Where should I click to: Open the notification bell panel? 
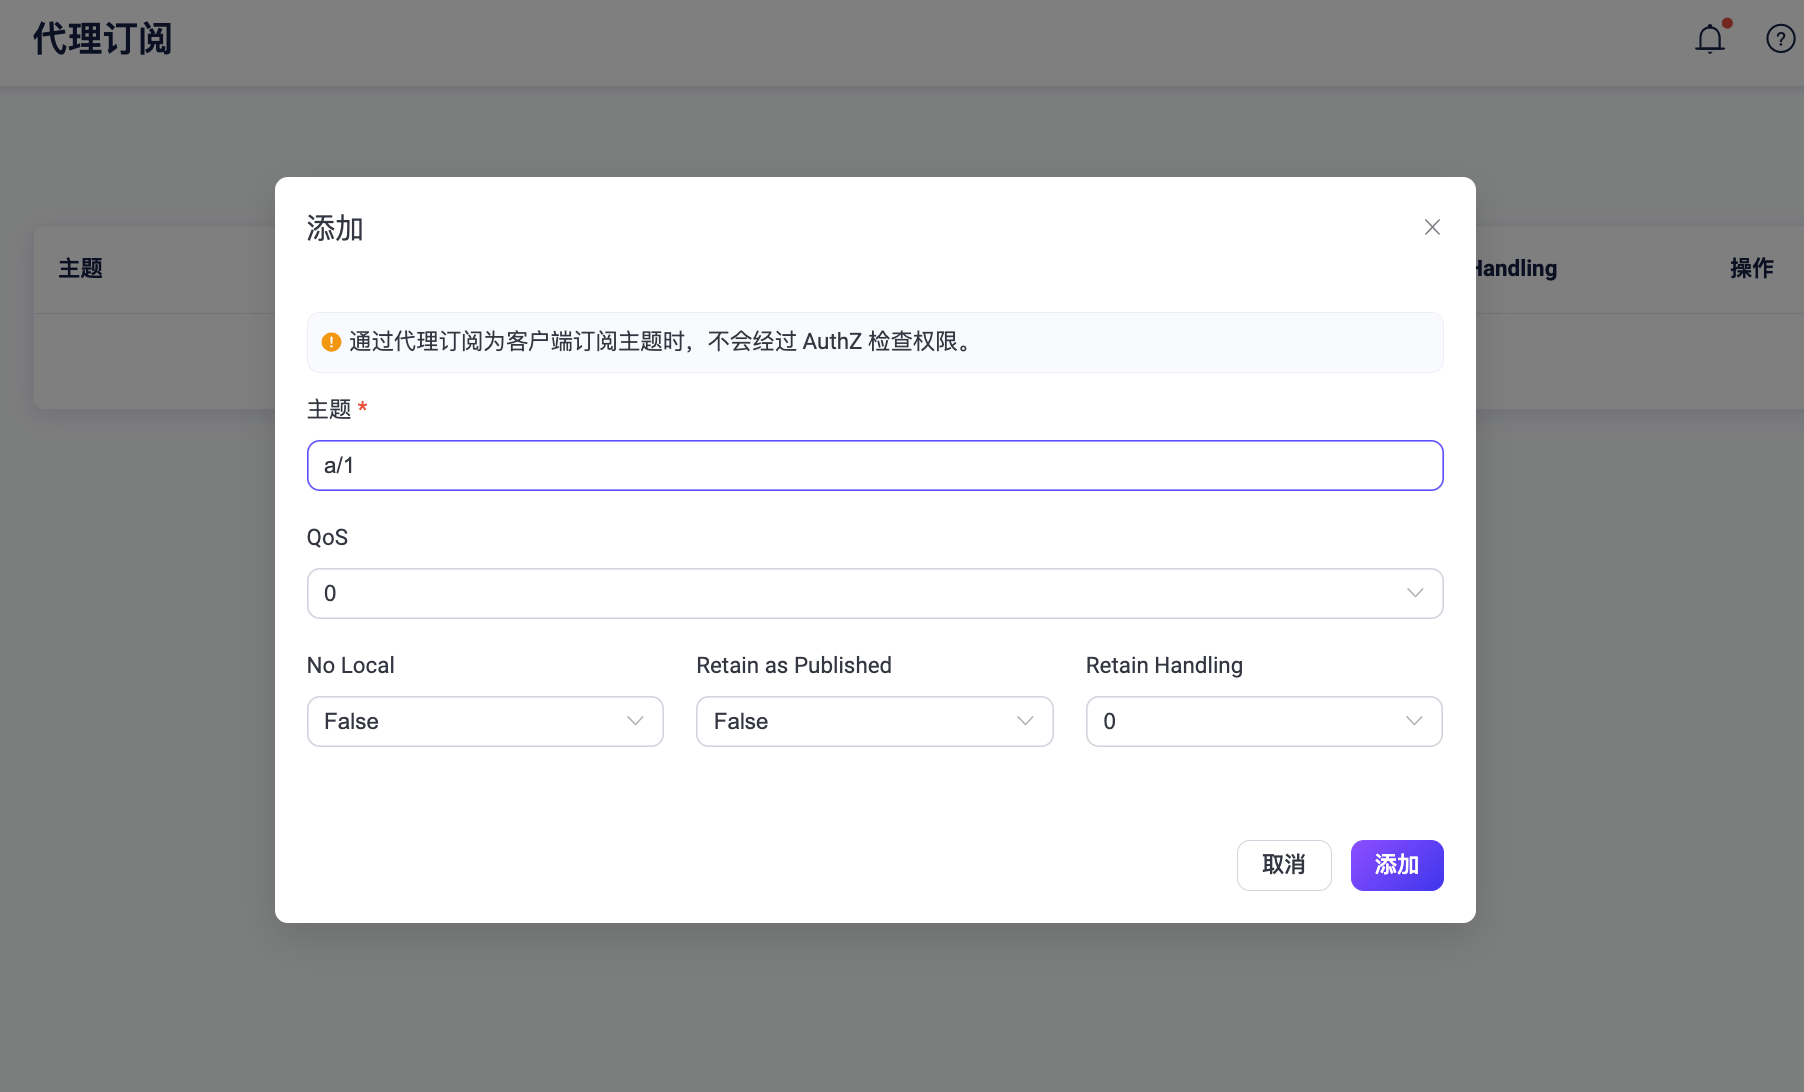click(1710, 38)
